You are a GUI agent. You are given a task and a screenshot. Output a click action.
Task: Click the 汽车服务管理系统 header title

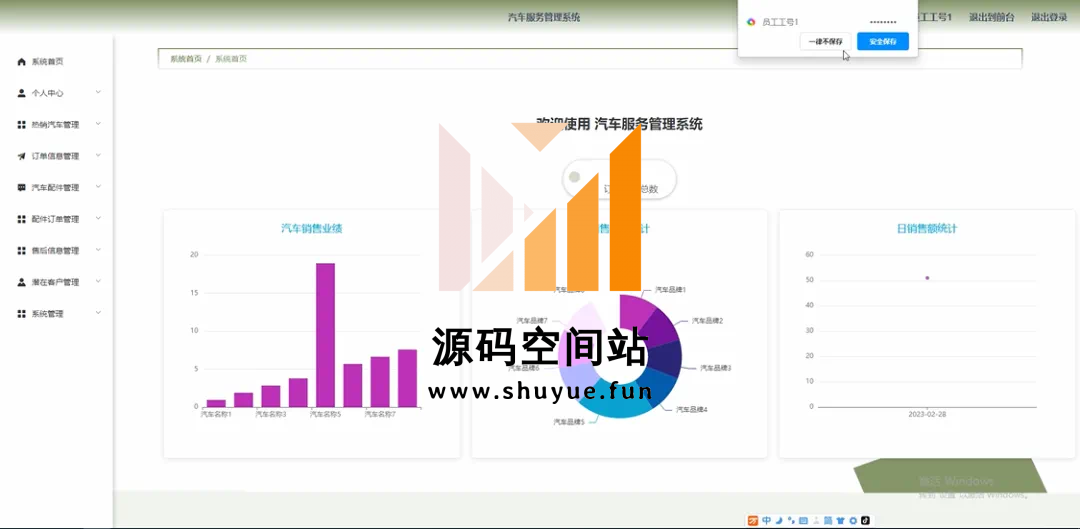pos(544,17)
